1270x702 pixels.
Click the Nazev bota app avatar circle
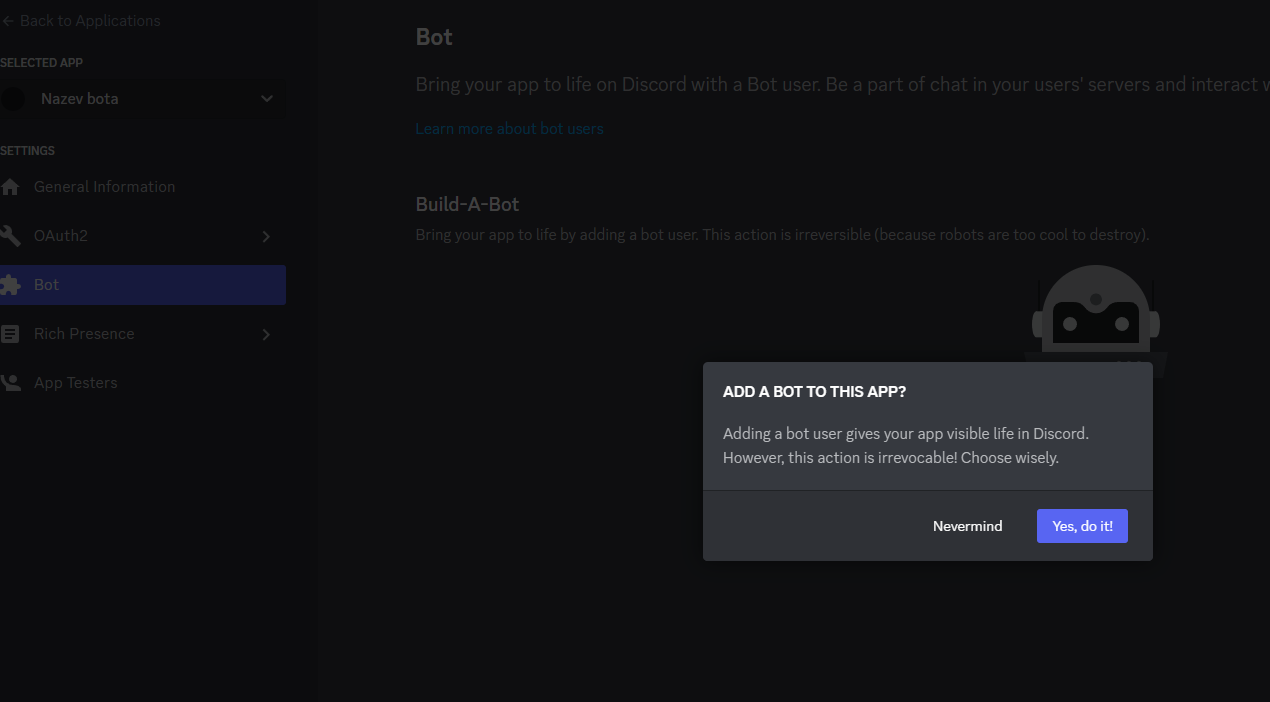pyautogui.click(x=14, y=98)
